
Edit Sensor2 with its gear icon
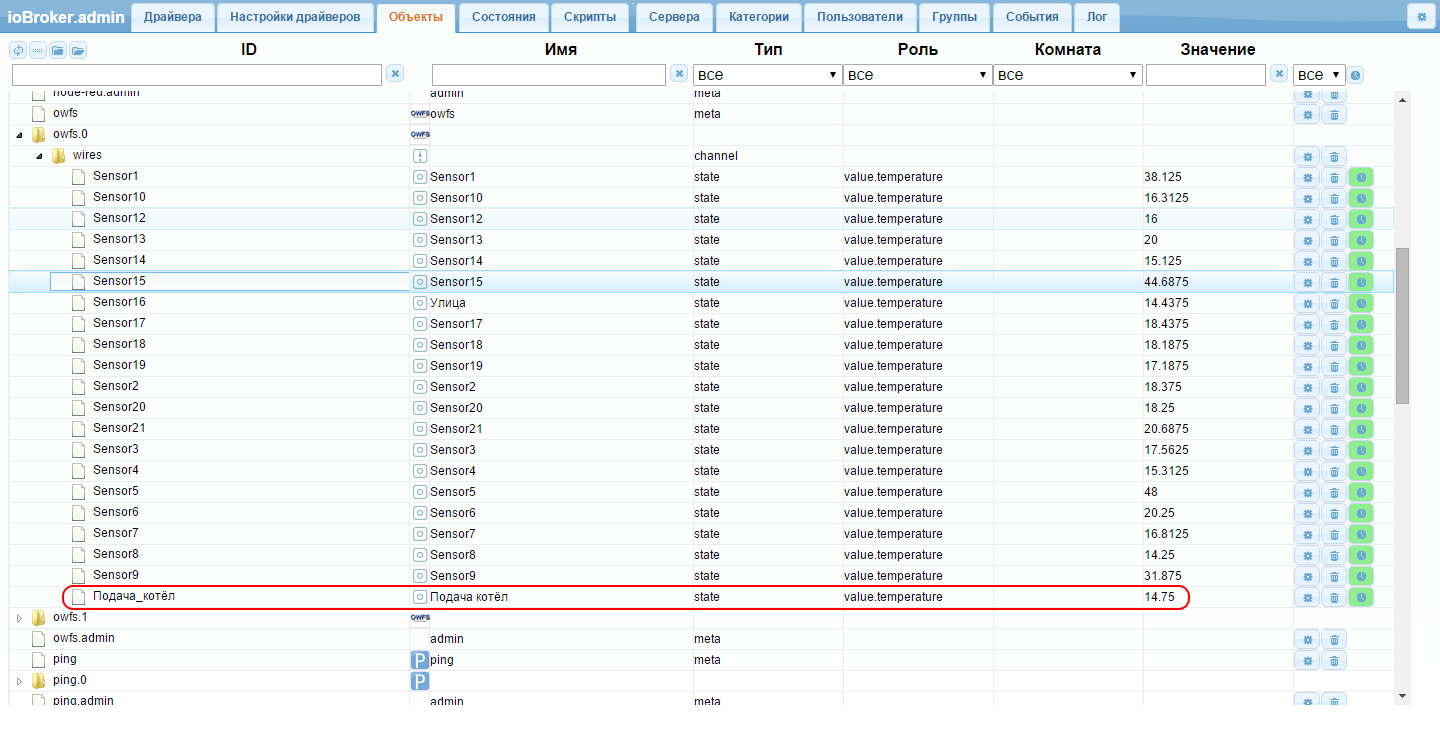click(x=1307, y=387)
